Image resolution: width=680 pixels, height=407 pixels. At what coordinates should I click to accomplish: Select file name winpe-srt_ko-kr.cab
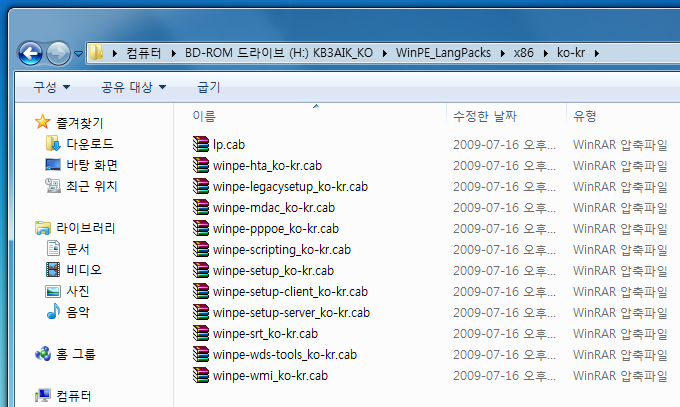point(265,334)
